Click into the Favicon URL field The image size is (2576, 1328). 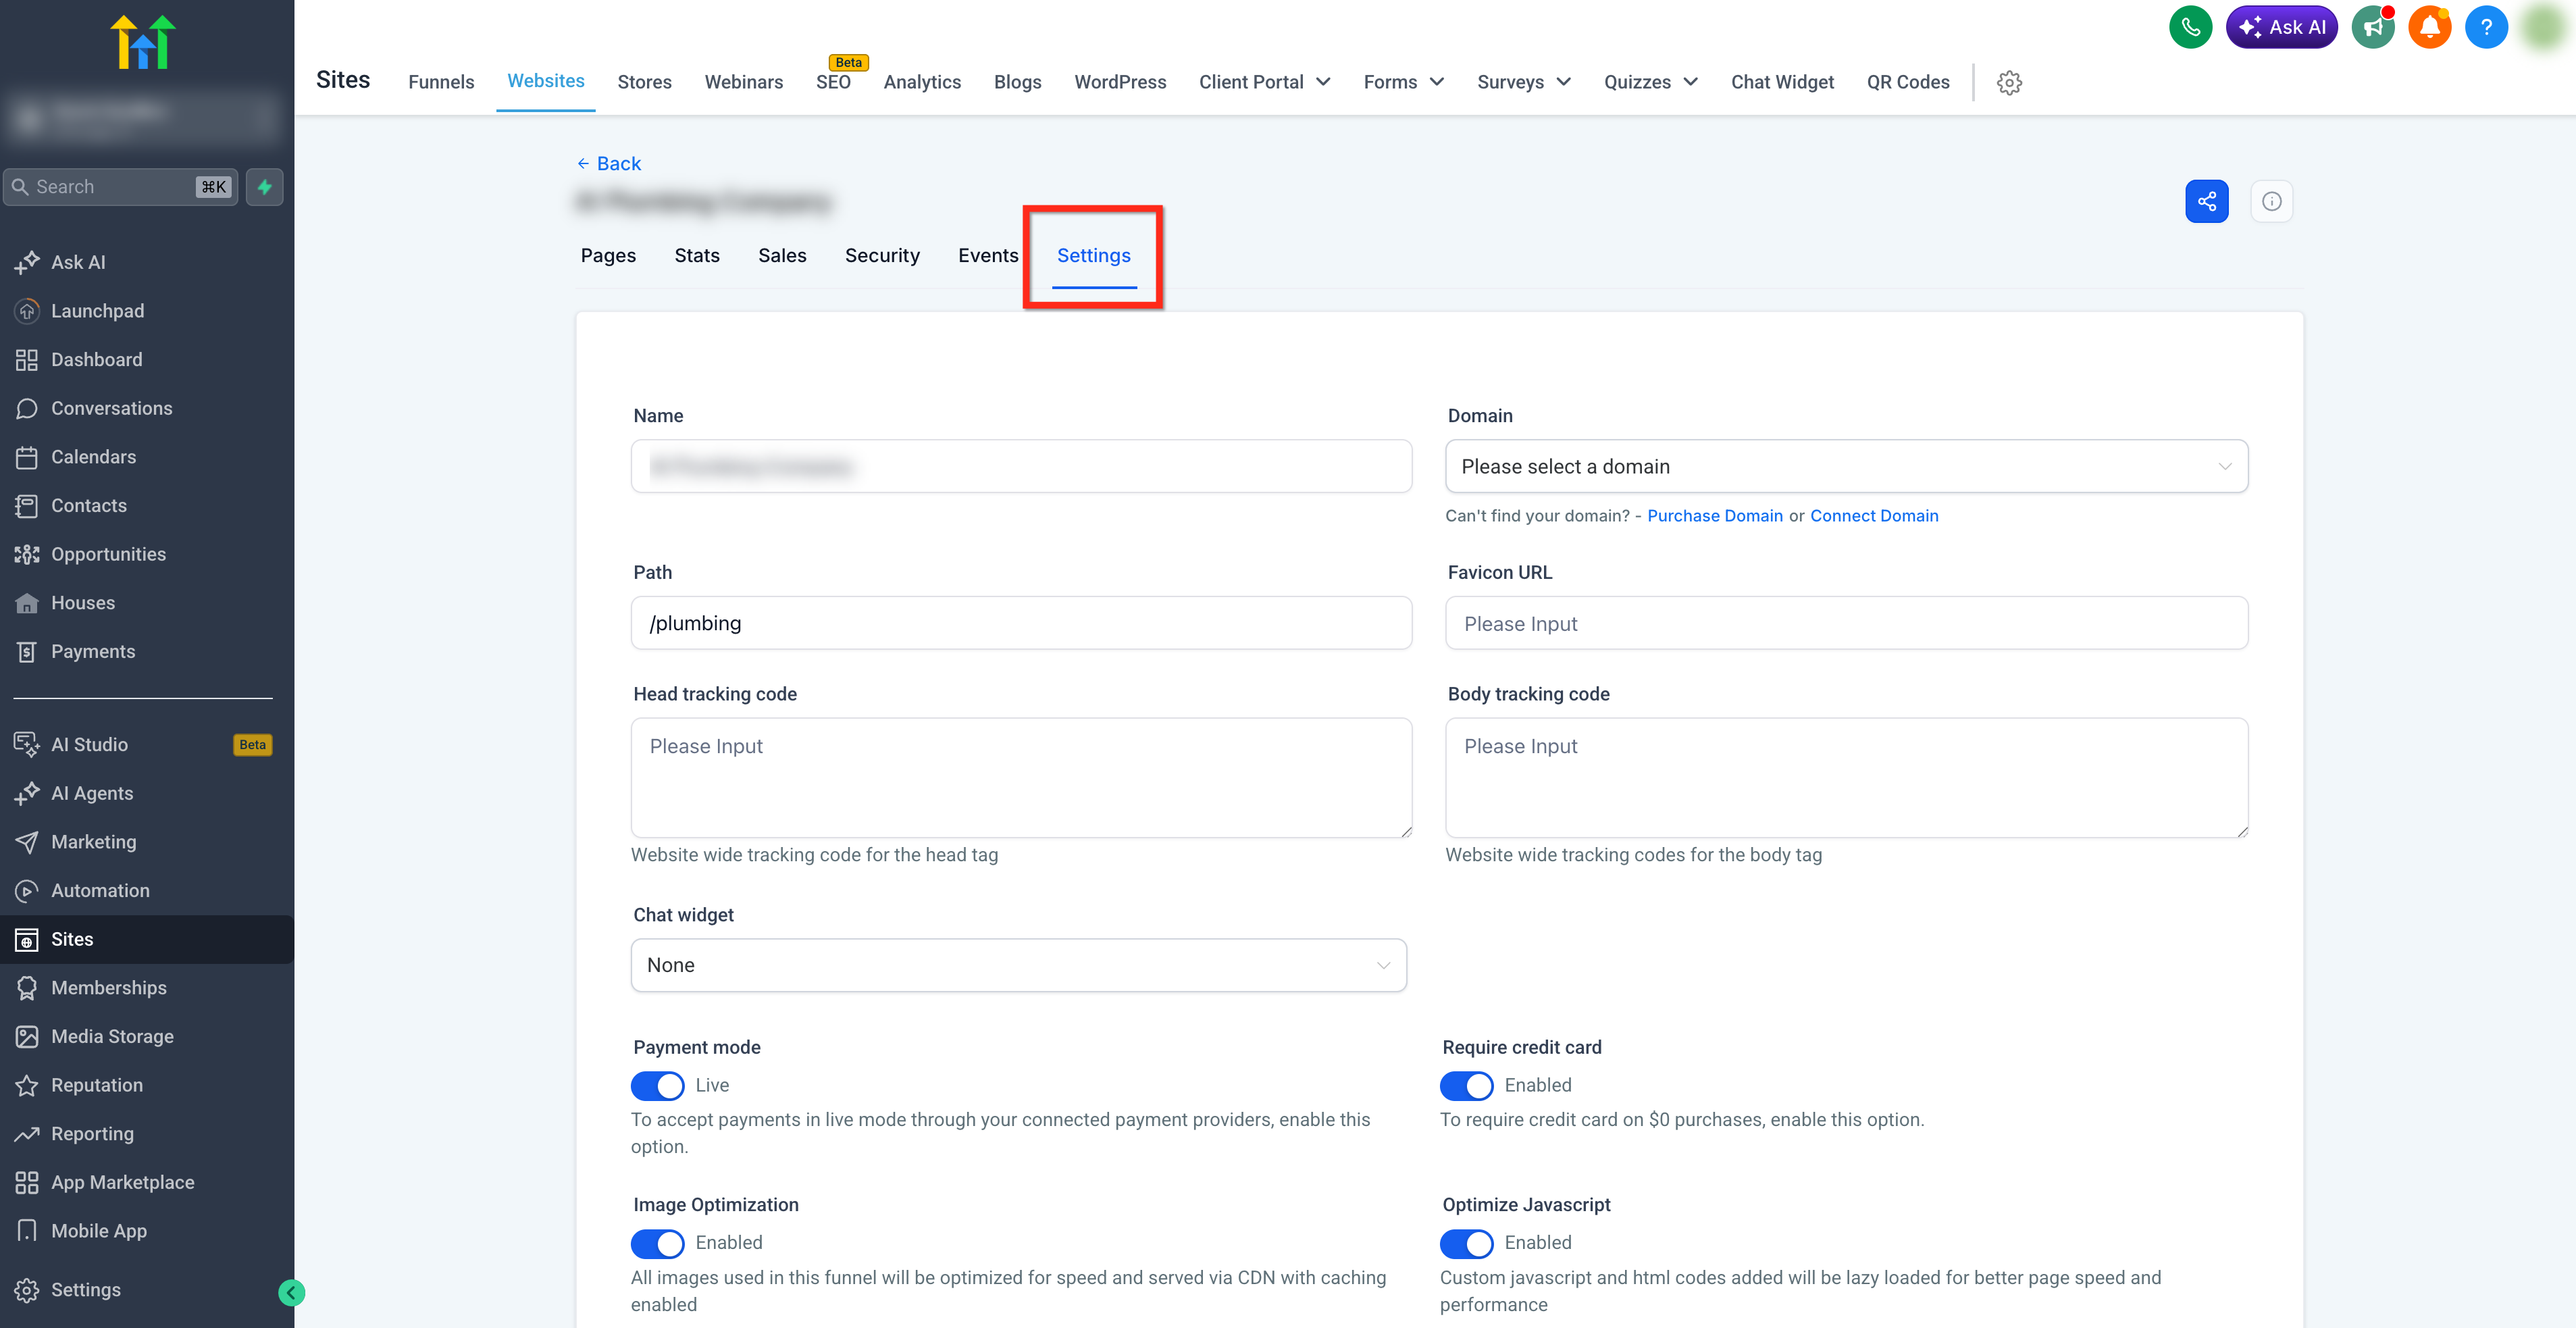(x=1846, y=623)
